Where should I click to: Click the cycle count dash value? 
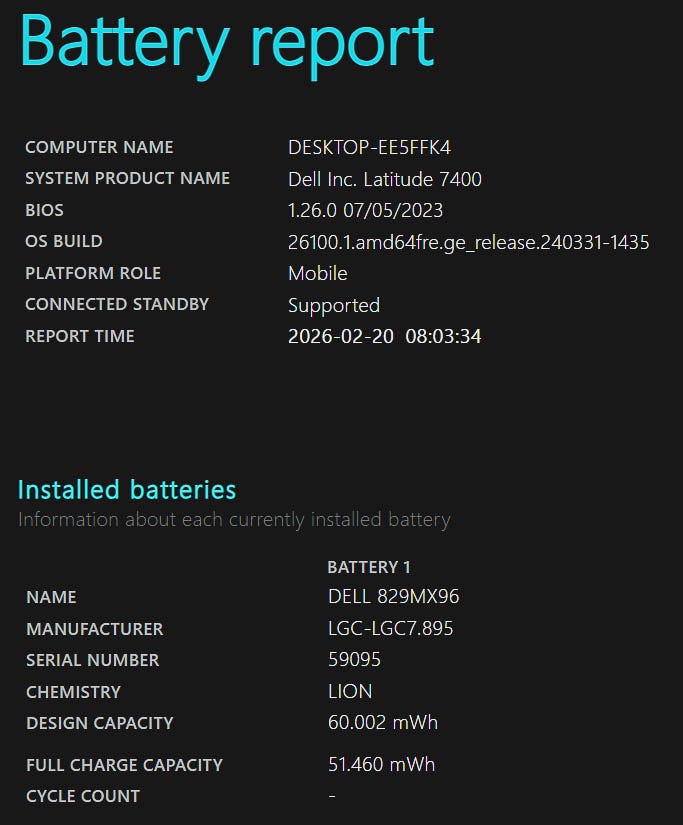tap(332, 796)
